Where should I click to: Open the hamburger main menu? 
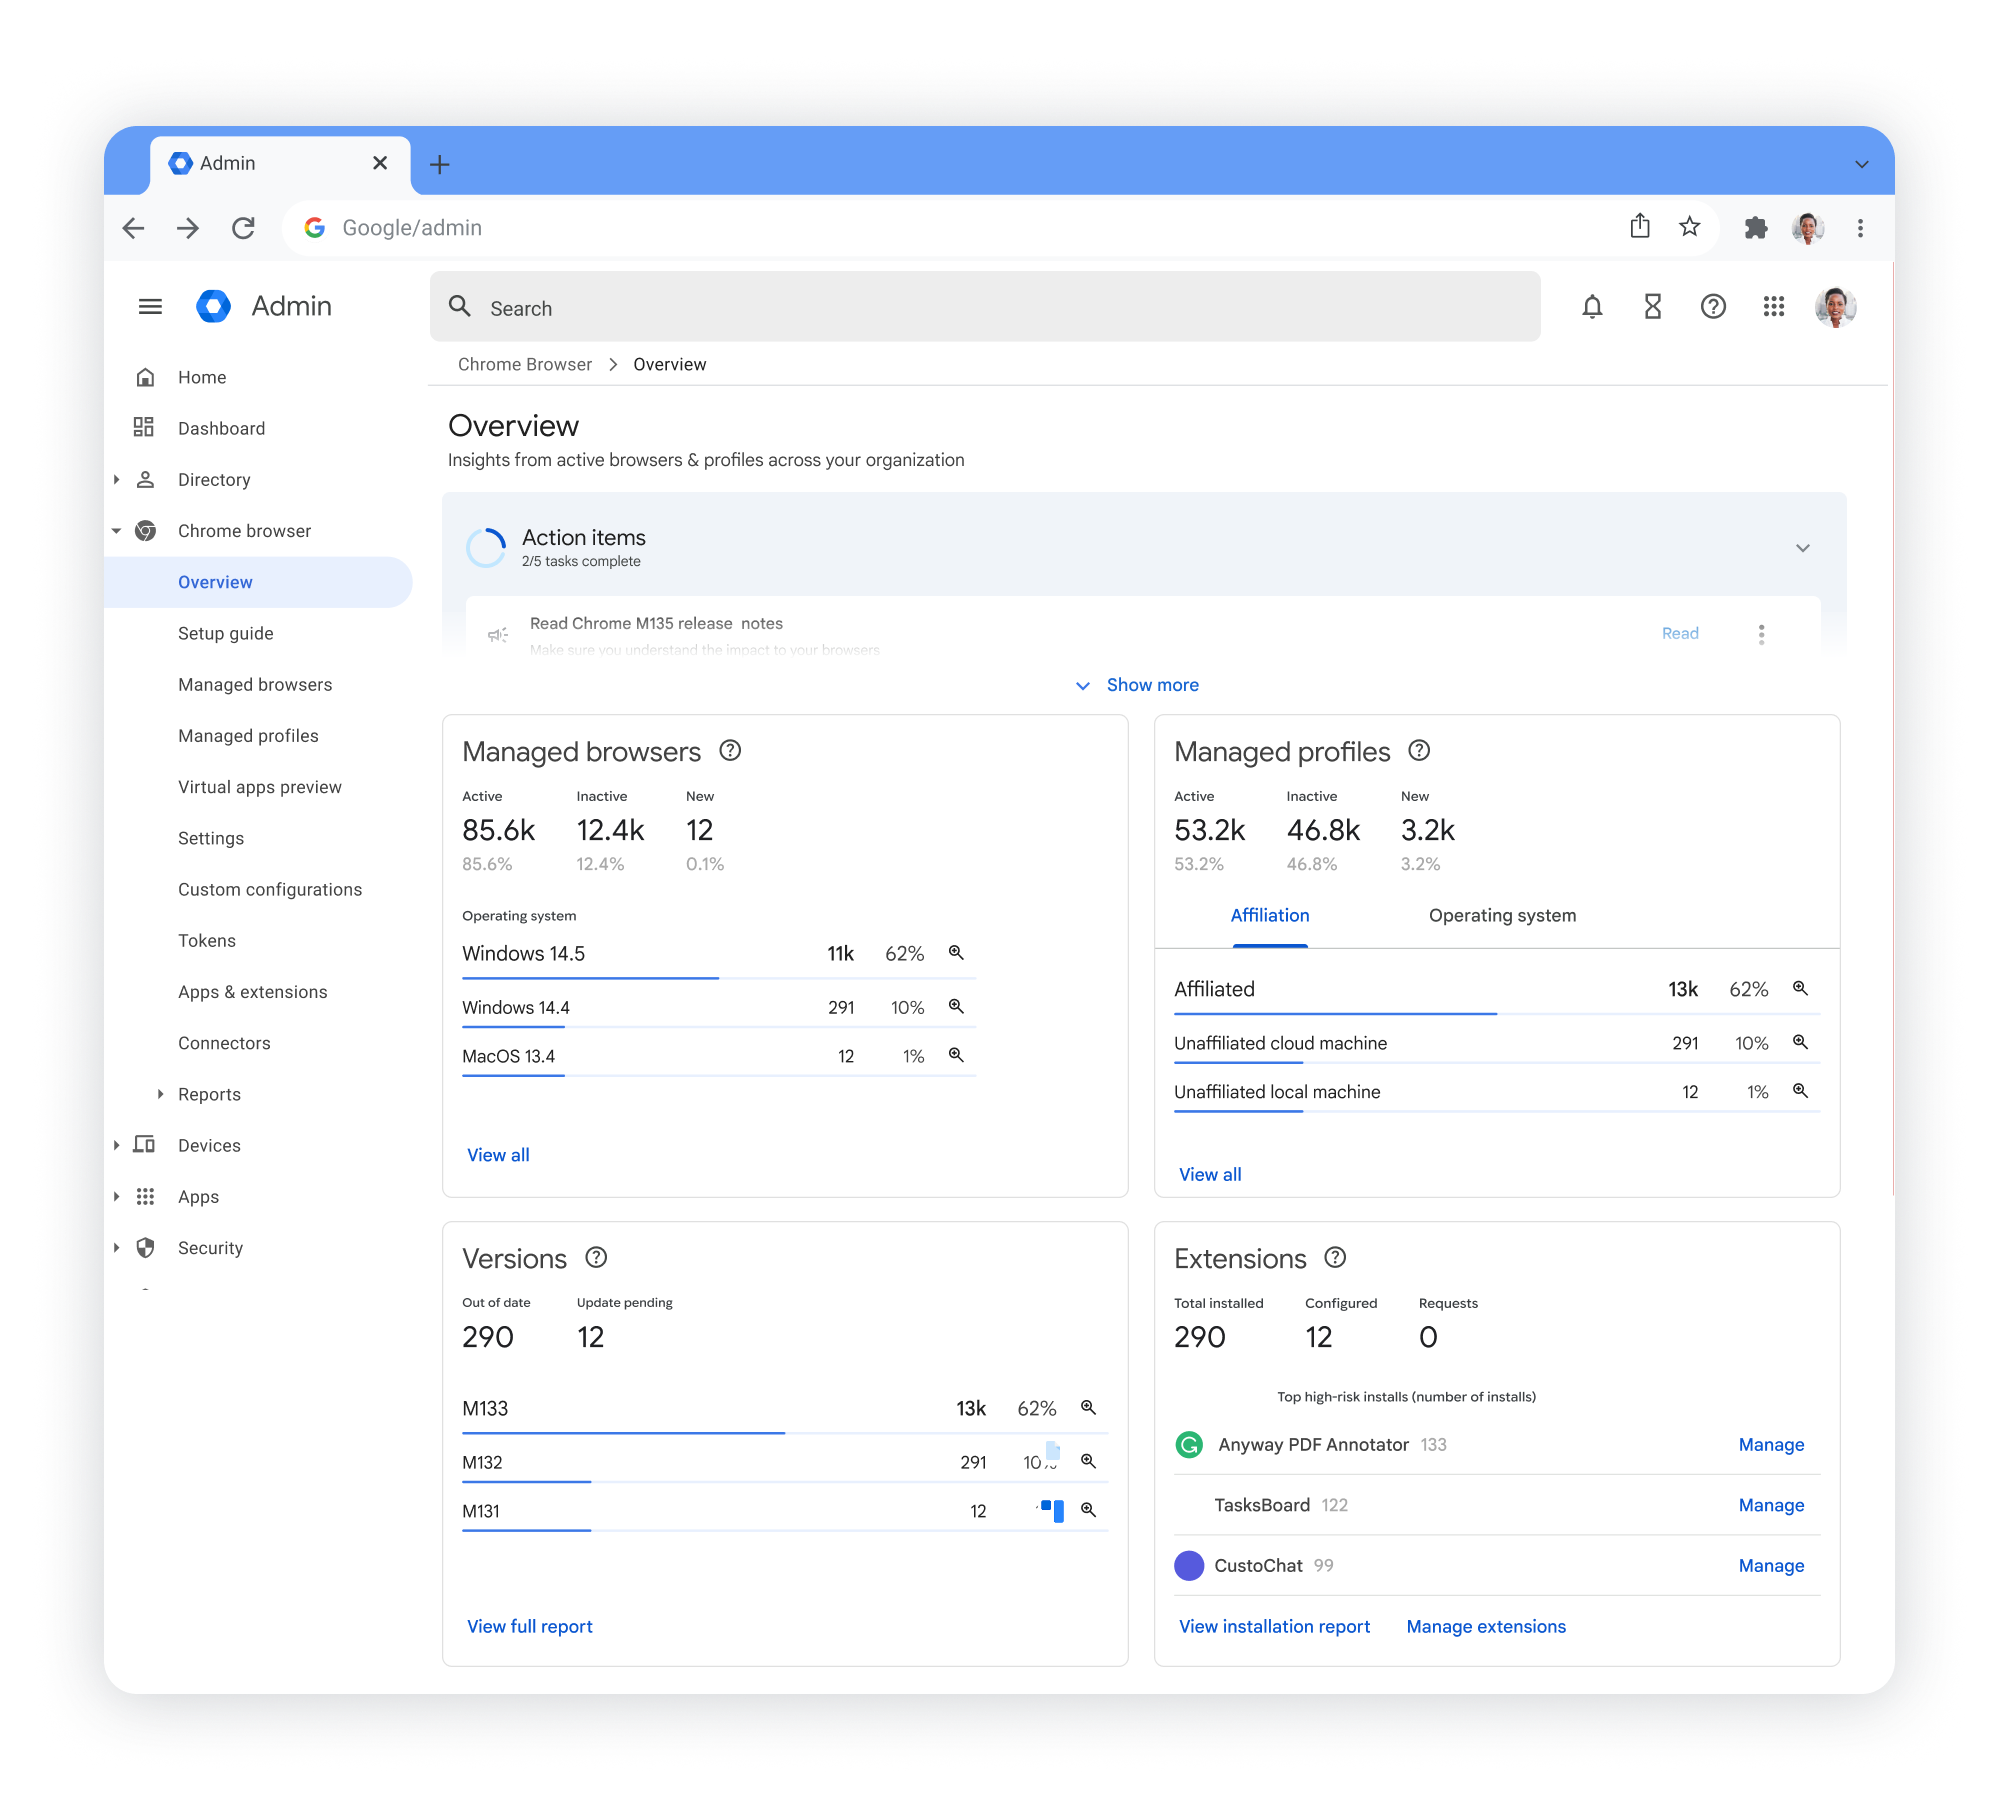tap(150, 306)
